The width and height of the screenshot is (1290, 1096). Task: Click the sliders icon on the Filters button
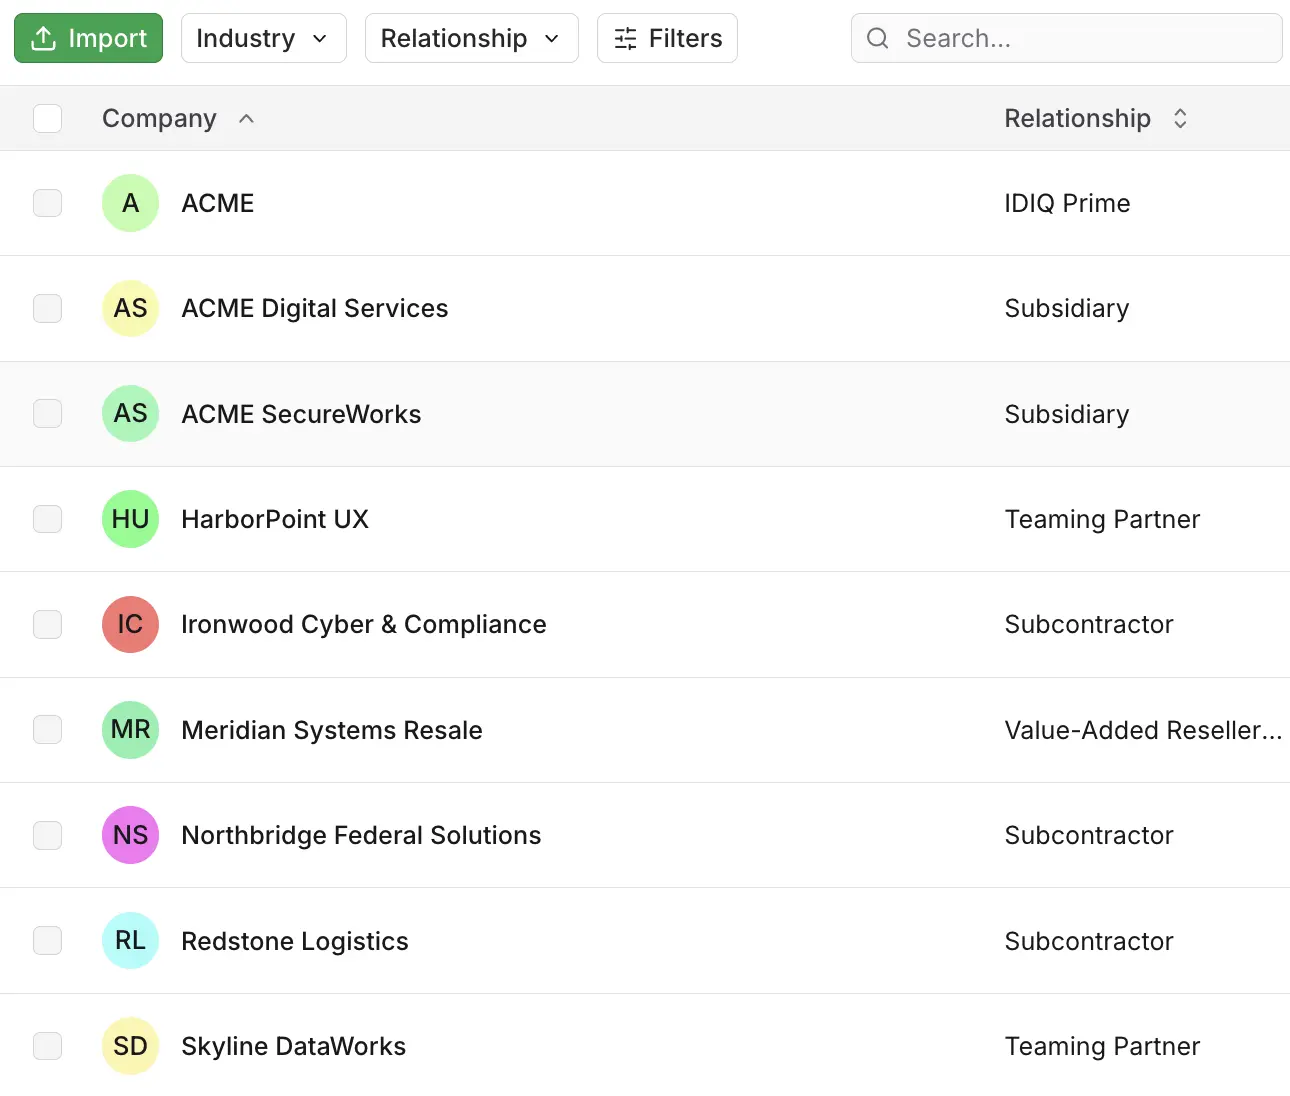click(625, 38)
